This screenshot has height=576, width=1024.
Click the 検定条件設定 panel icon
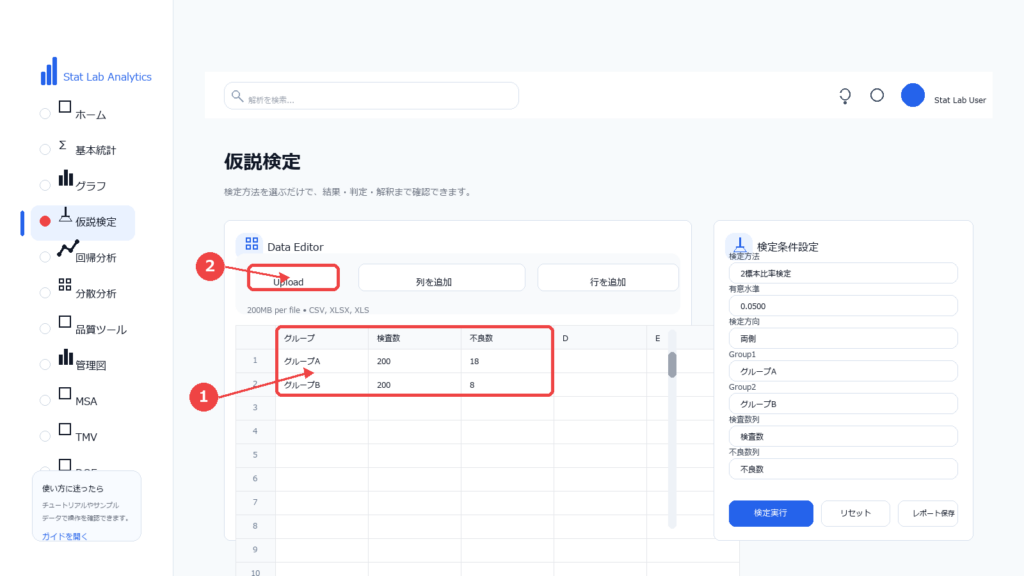(740, 244)
